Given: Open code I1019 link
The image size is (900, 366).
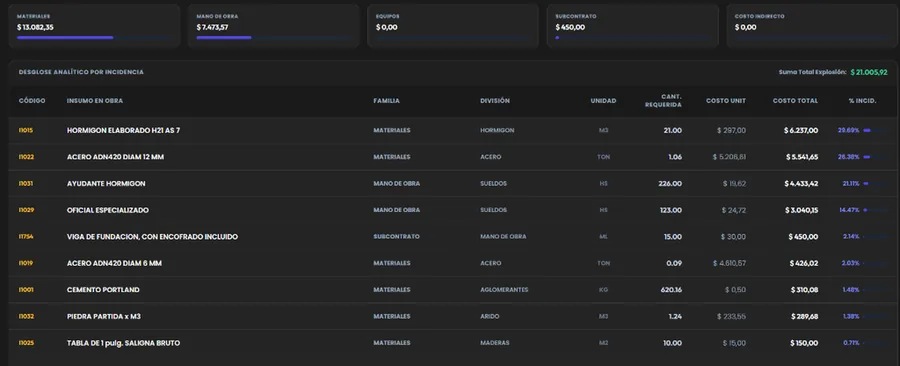Looking at the screenshot, I should point(26,263).
